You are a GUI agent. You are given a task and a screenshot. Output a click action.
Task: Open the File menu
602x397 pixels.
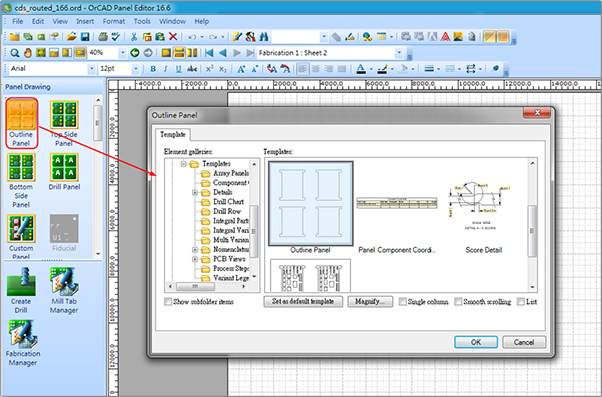click(x=17, y=21)
